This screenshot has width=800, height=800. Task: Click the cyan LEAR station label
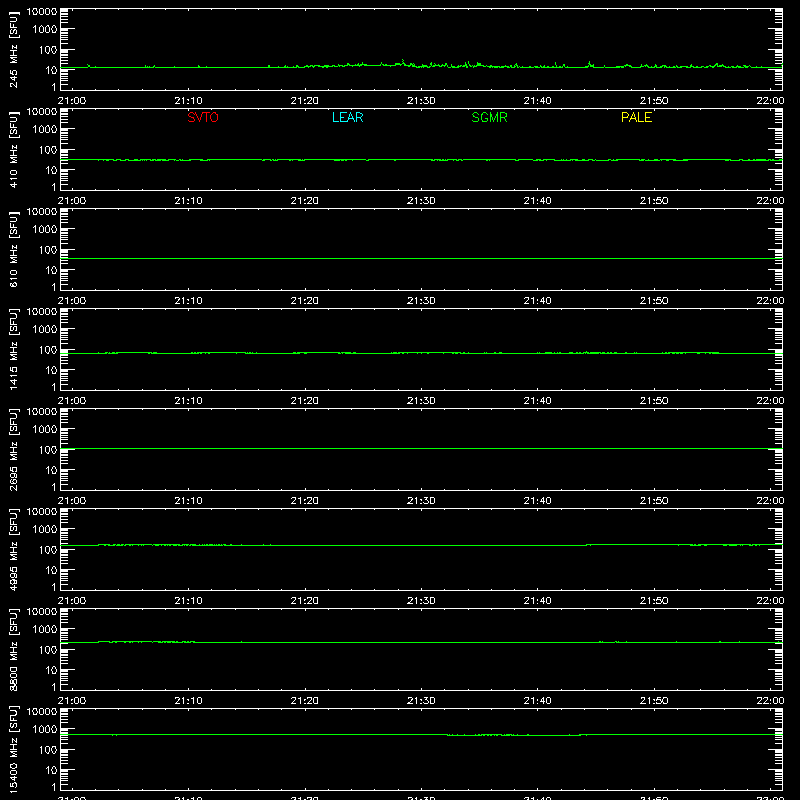pos(347,117)
